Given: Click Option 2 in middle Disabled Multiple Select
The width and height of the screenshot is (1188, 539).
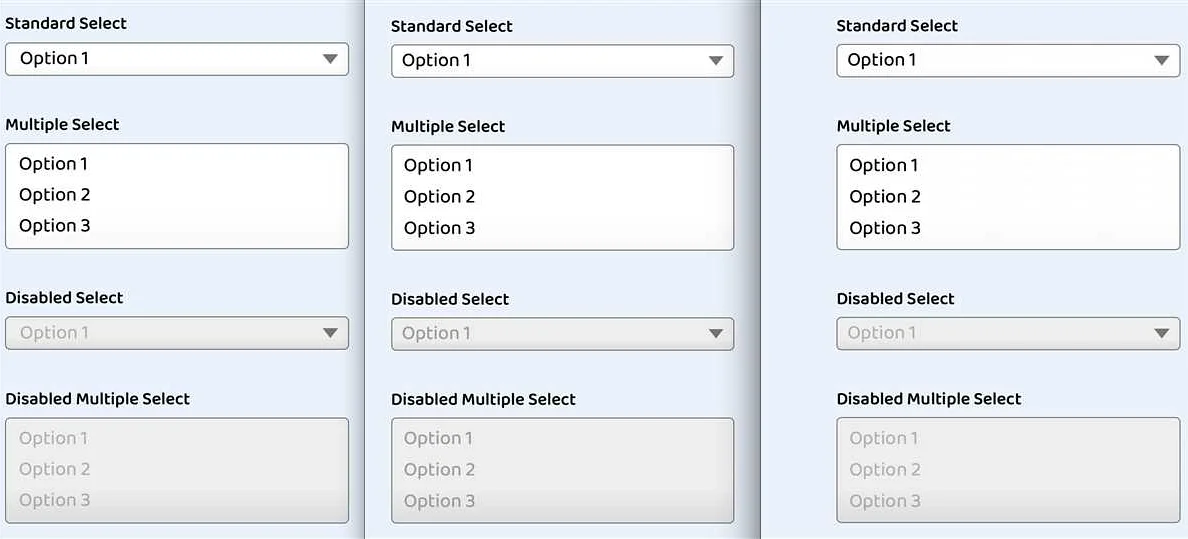Looking at the screenshot, I should point(562,470).
